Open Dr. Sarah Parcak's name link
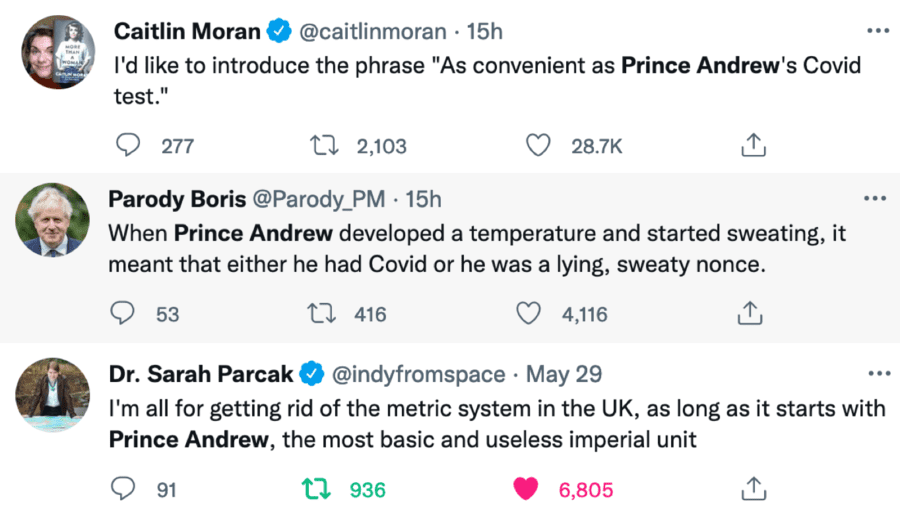This screenshot has height=516, width=900. [201, 374]
